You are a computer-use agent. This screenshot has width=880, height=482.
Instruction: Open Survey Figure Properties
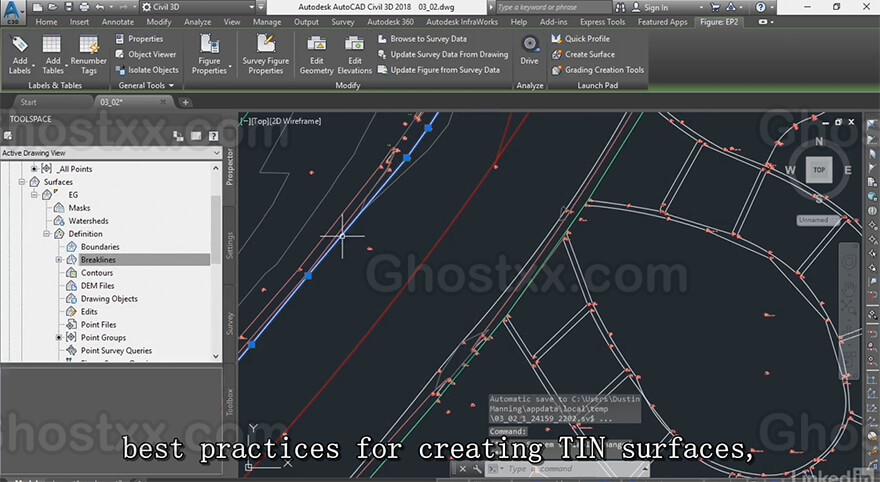pyautogui.click(x=265, y=54)
